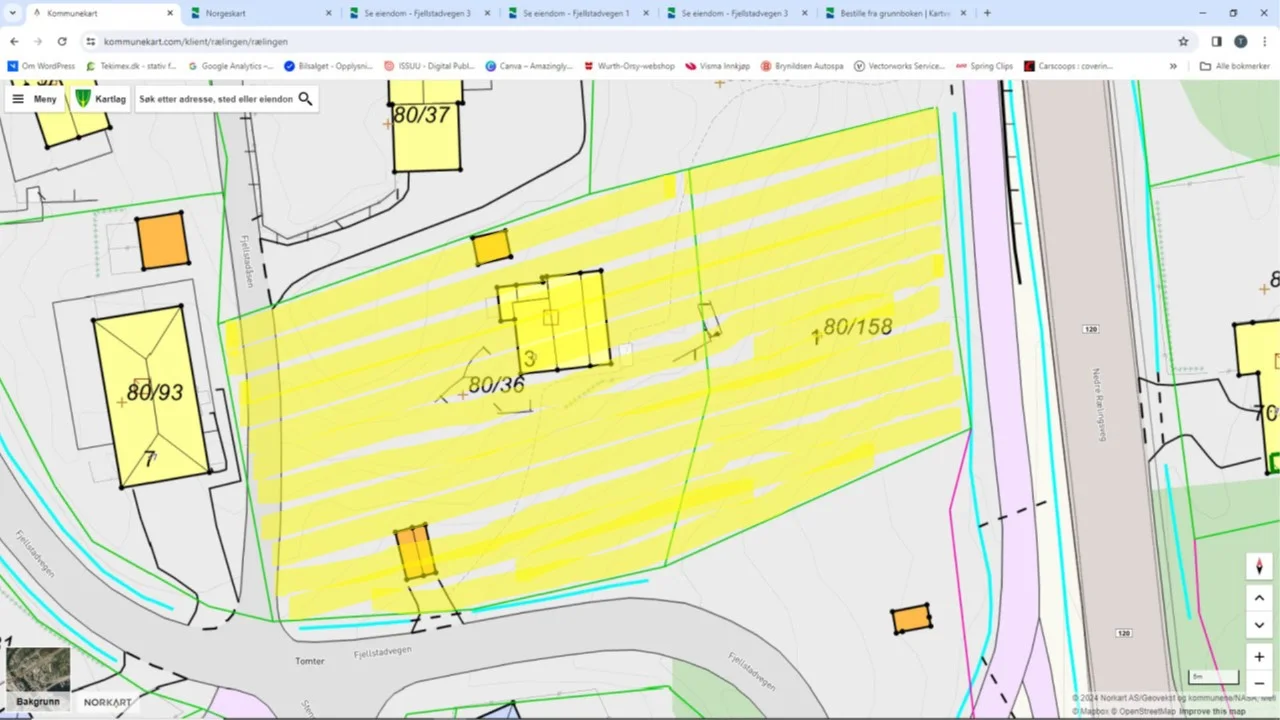The height and width of the screenshot is (720, 1280).
Task: Bookmark this page with star icon
Action: (1184, 41)
